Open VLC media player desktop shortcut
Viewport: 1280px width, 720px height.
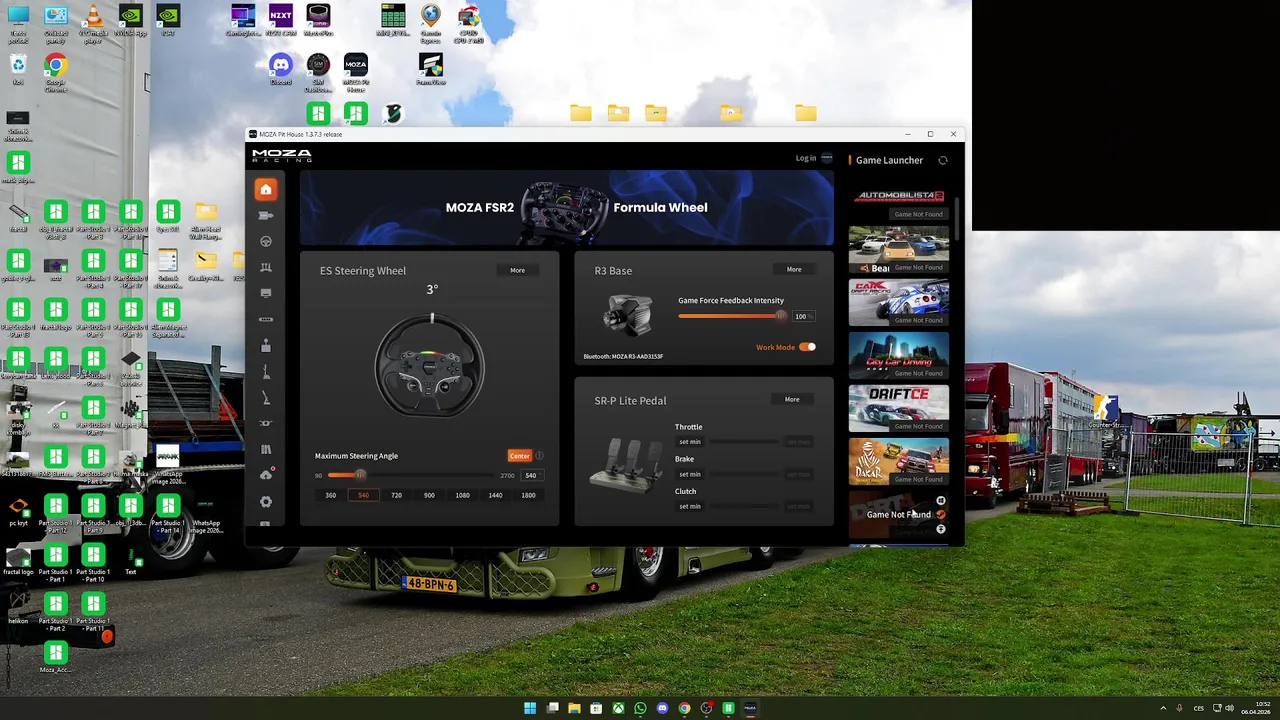click(93, 24)
